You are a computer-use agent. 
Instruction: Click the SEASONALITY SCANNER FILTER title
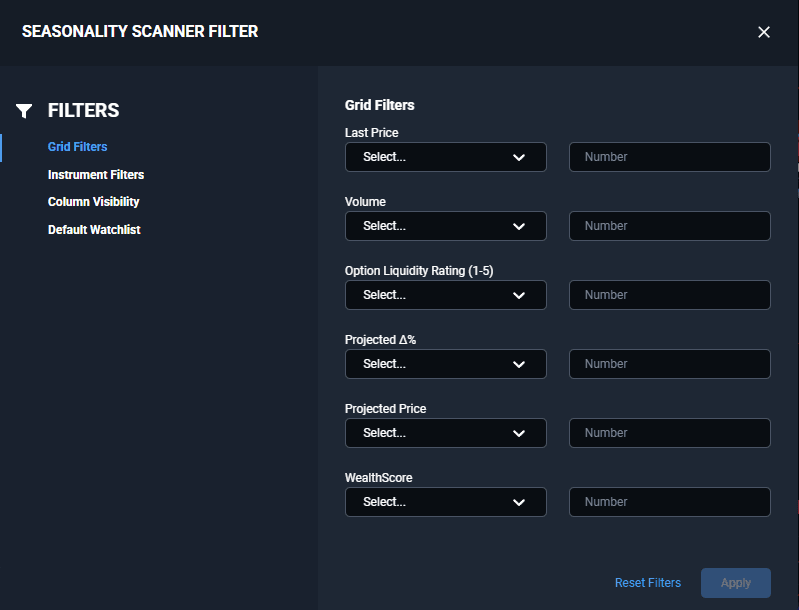tap(140, 32)
